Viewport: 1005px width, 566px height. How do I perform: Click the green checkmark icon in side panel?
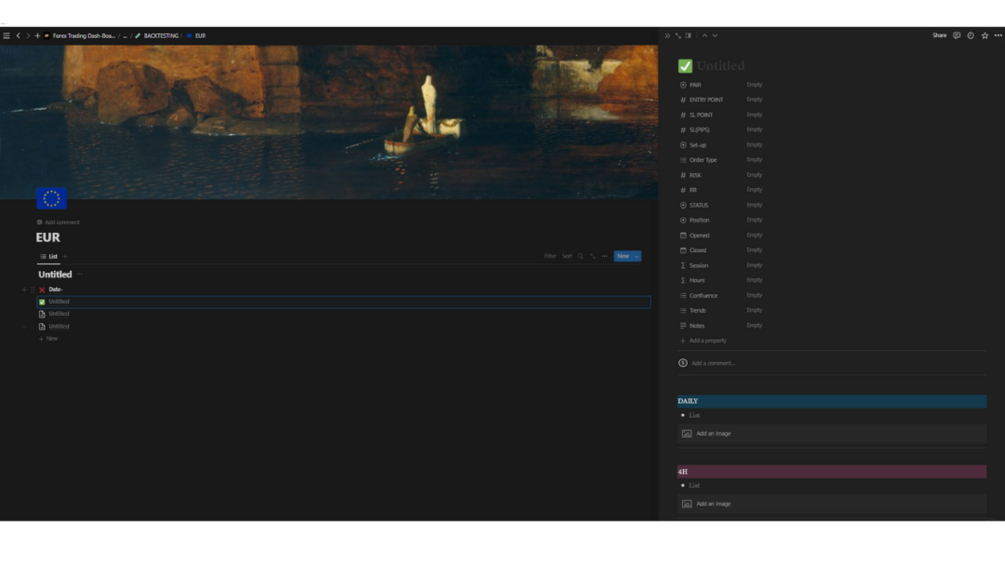pyautogui.click(x=685, y=66)
